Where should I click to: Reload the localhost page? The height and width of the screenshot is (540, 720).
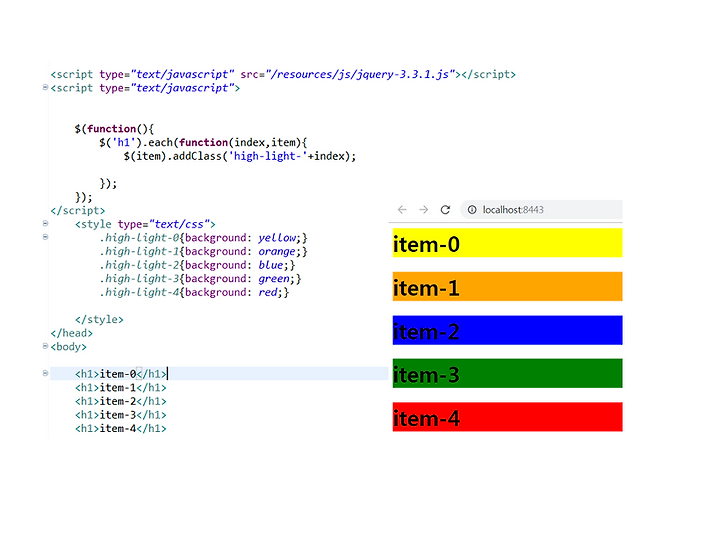[445, 210]
